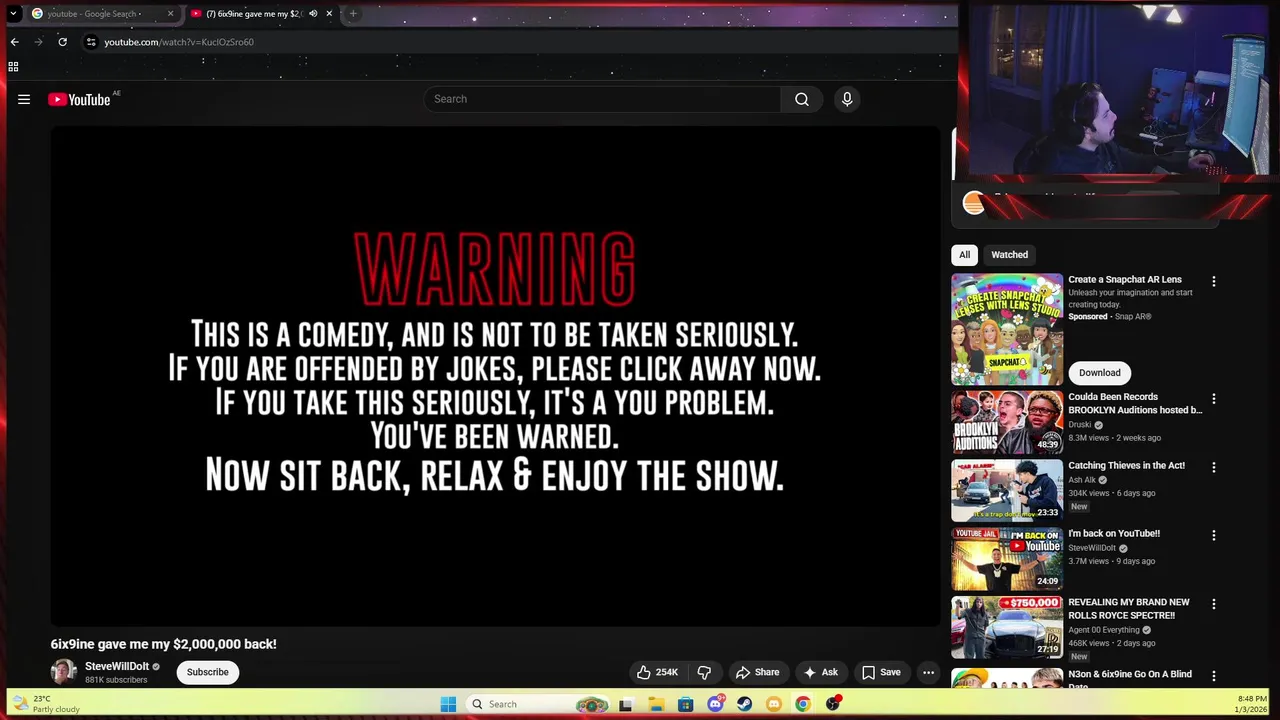Start voice search with the microphone icon
This screenshot has height=720, width=1280.
point(847,99)
